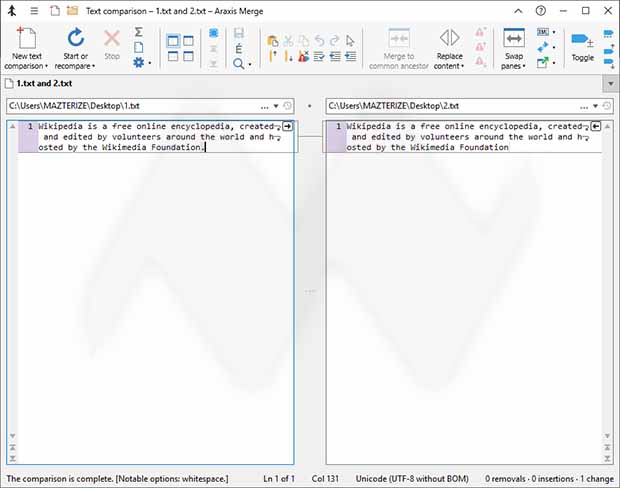Open the hamburger menu in title bar

[x=33, y=10]
